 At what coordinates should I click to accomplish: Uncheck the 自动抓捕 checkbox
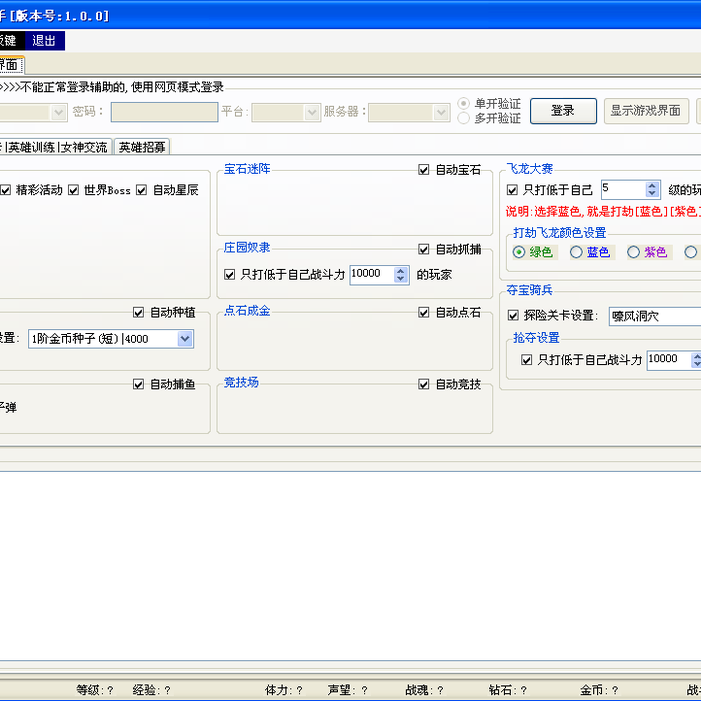point(423,249)
